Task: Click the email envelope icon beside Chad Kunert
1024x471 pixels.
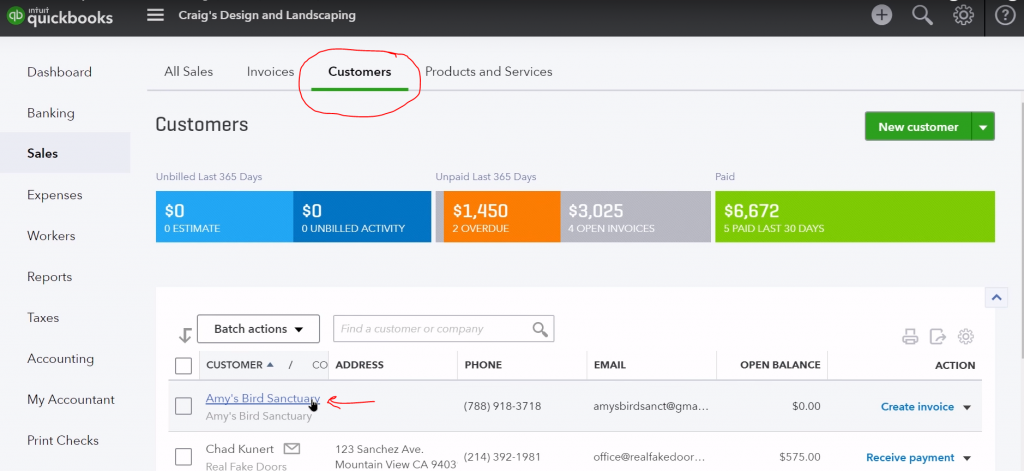Action: tap(292, 448)
